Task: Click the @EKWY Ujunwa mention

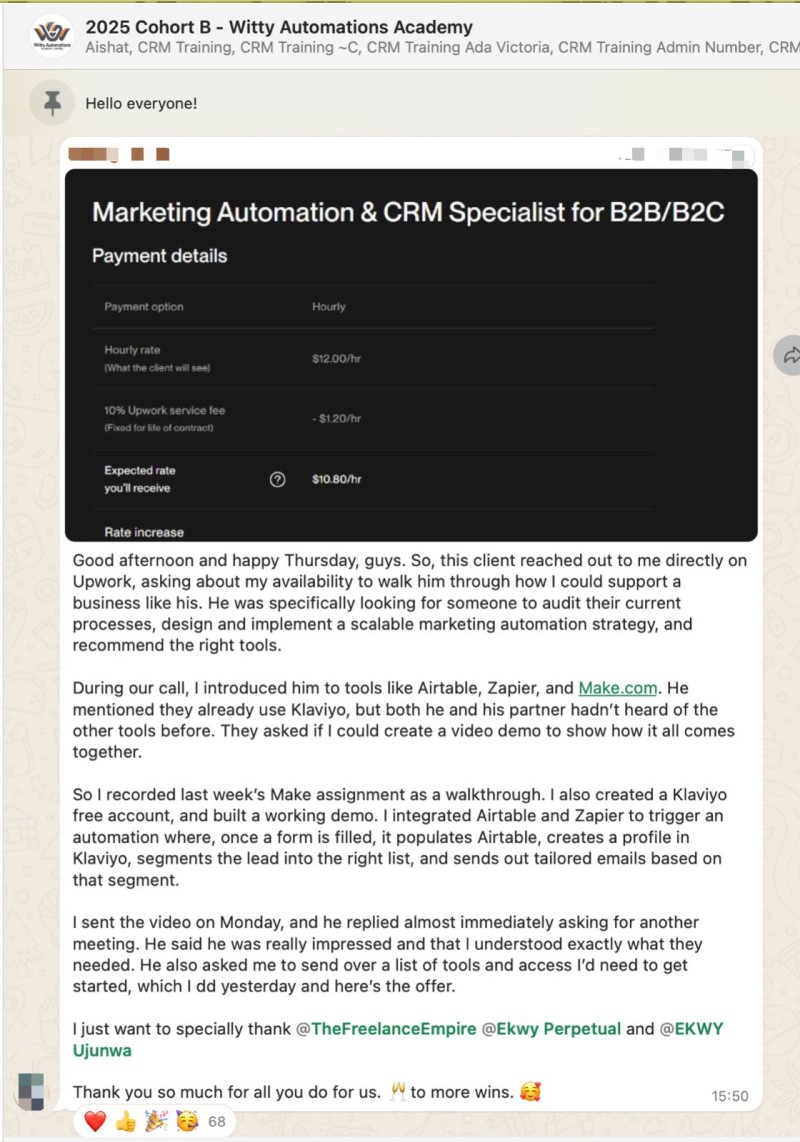Action: 398,1039
